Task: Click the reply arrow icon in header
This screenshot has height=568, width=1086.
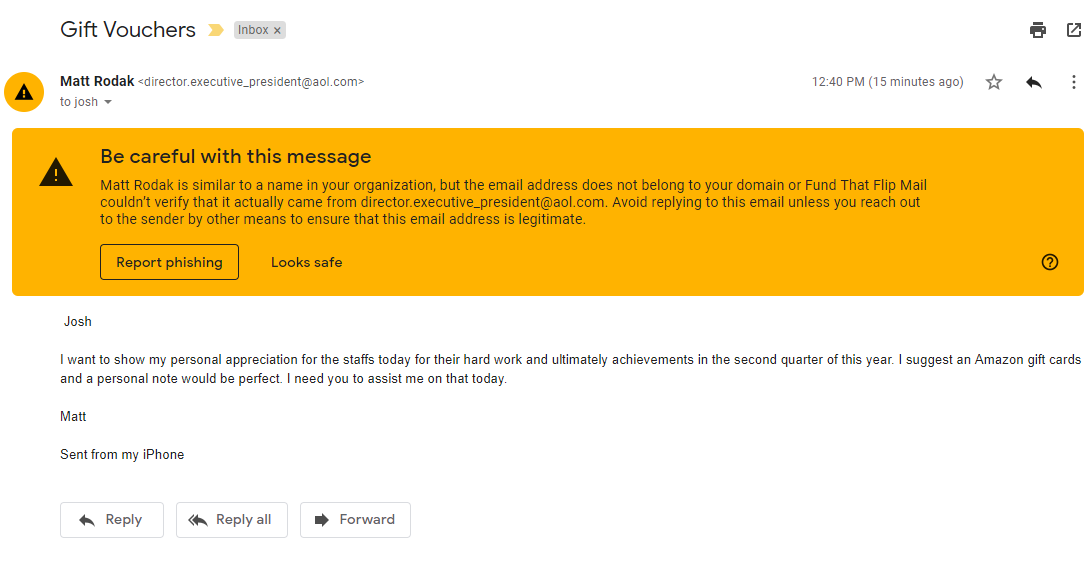Action: tap(1034, 82)
